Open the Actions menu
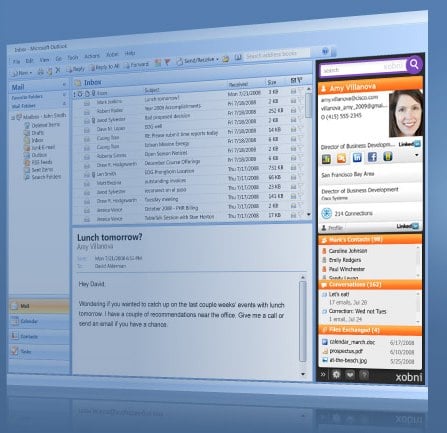447x433 pixels. [x=92, y=56]
